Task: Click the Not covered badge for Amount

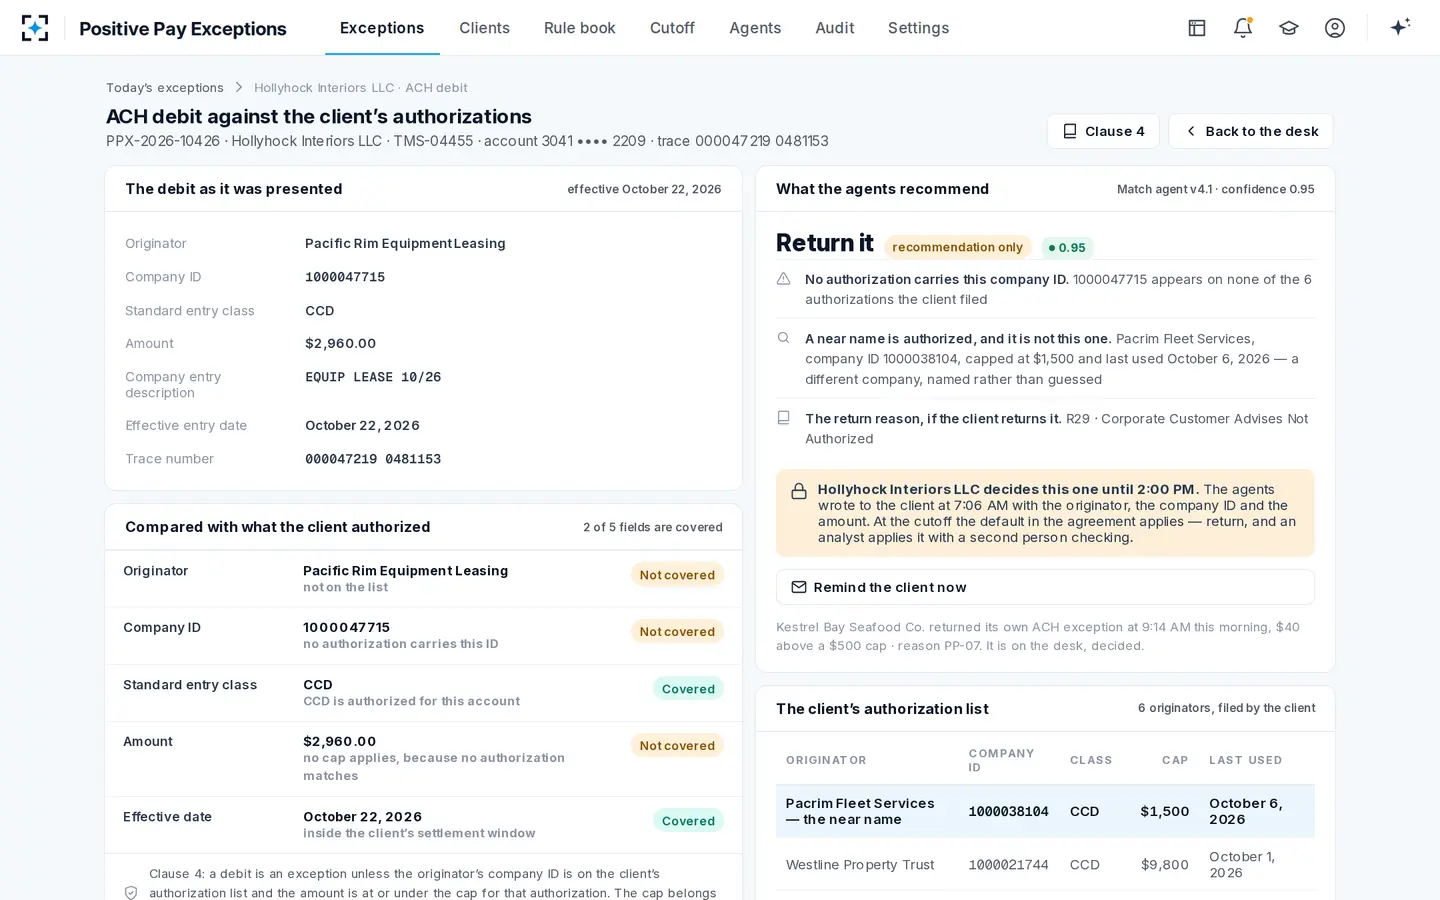Action: pyautogui.click(x=677, y=746)
